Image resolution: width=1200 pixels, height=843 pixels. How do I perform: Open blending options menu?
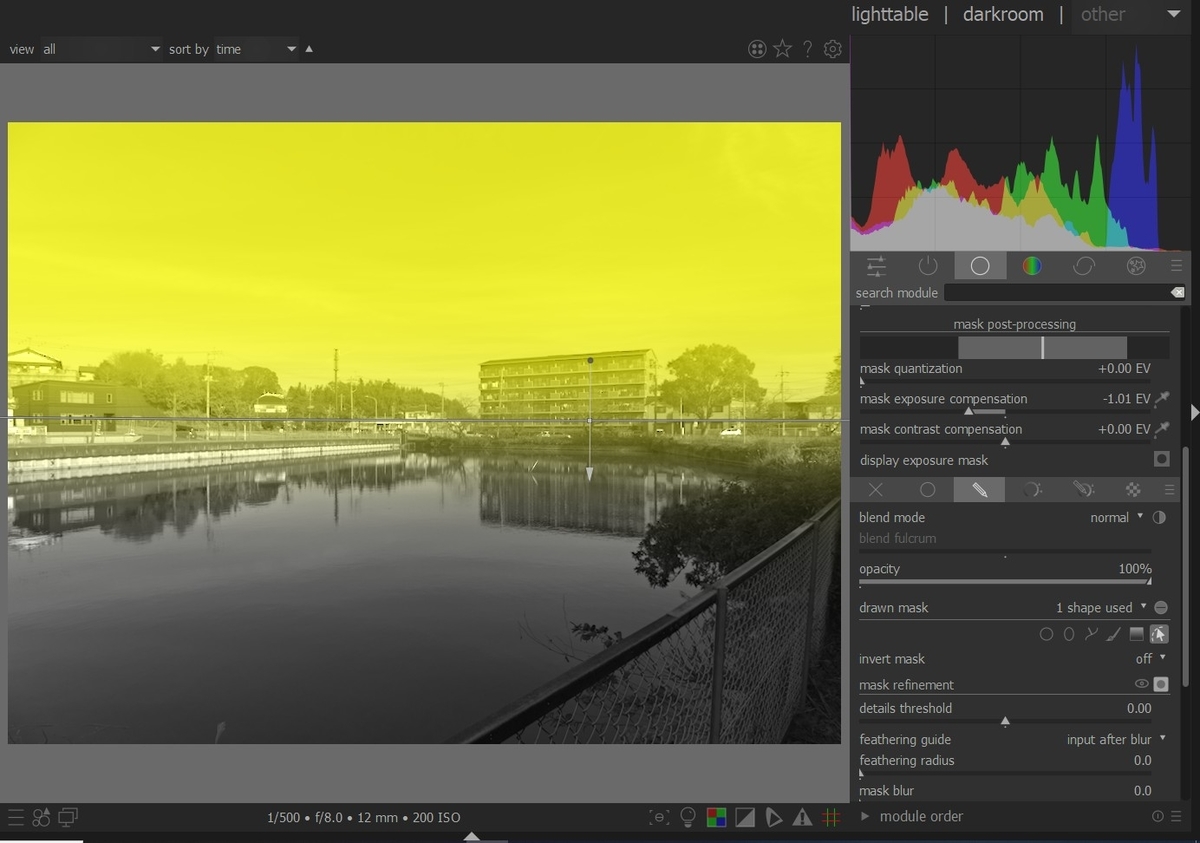click(1169, 490)
